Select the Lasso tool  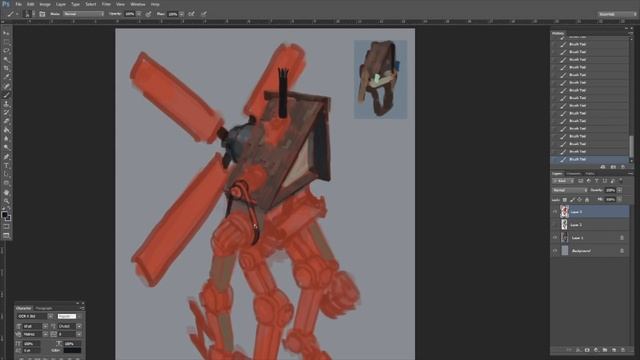click(6, 51)
